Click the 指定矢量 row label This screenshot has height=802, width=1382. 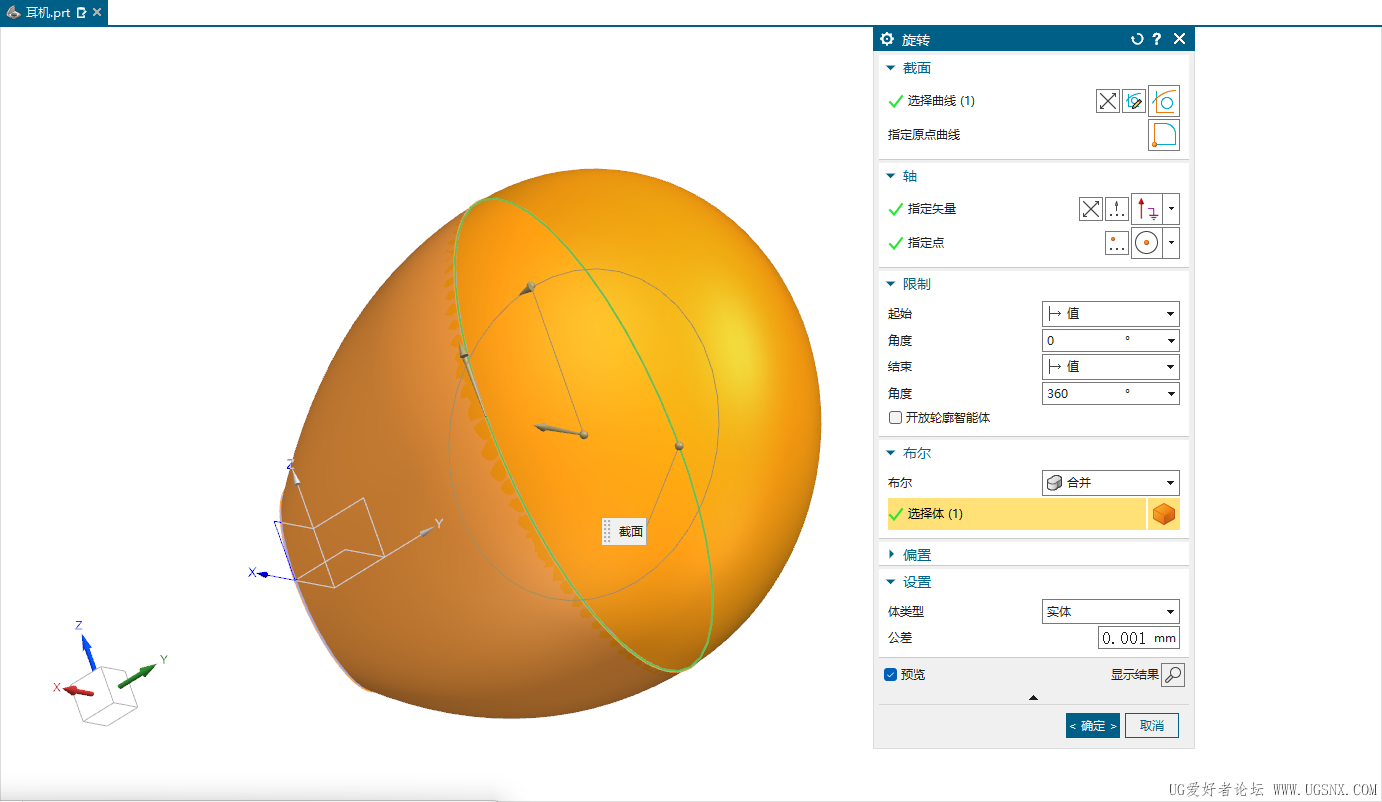click(x=932, y=209)
